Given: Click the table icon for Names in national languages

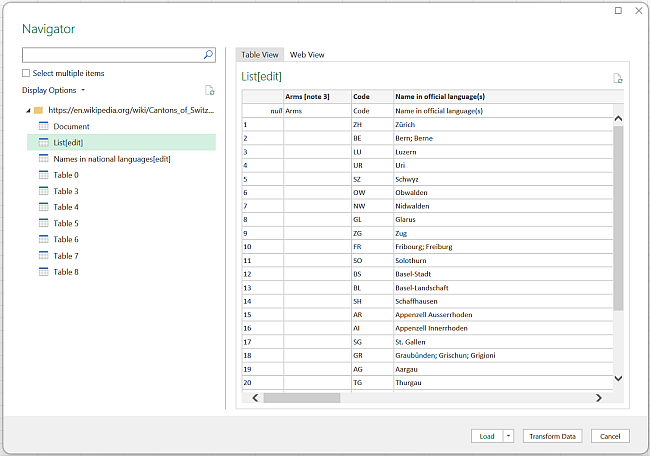Looking at the screenshot, I should [x=44, y=158].
